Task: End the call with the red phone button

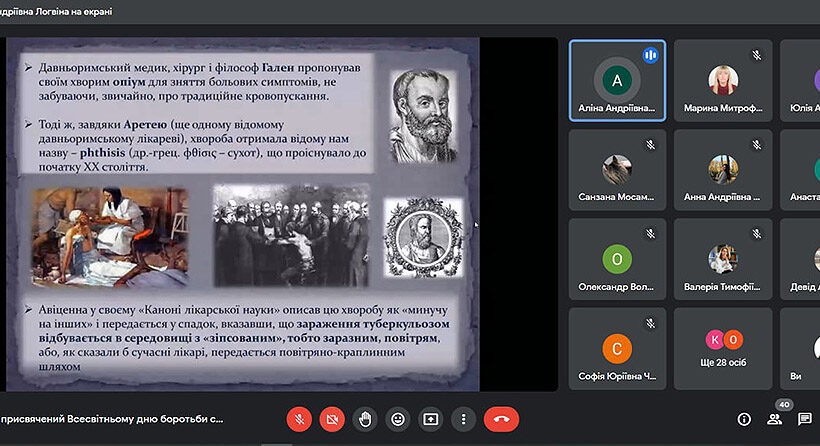Action: click(x=501, y=419)
